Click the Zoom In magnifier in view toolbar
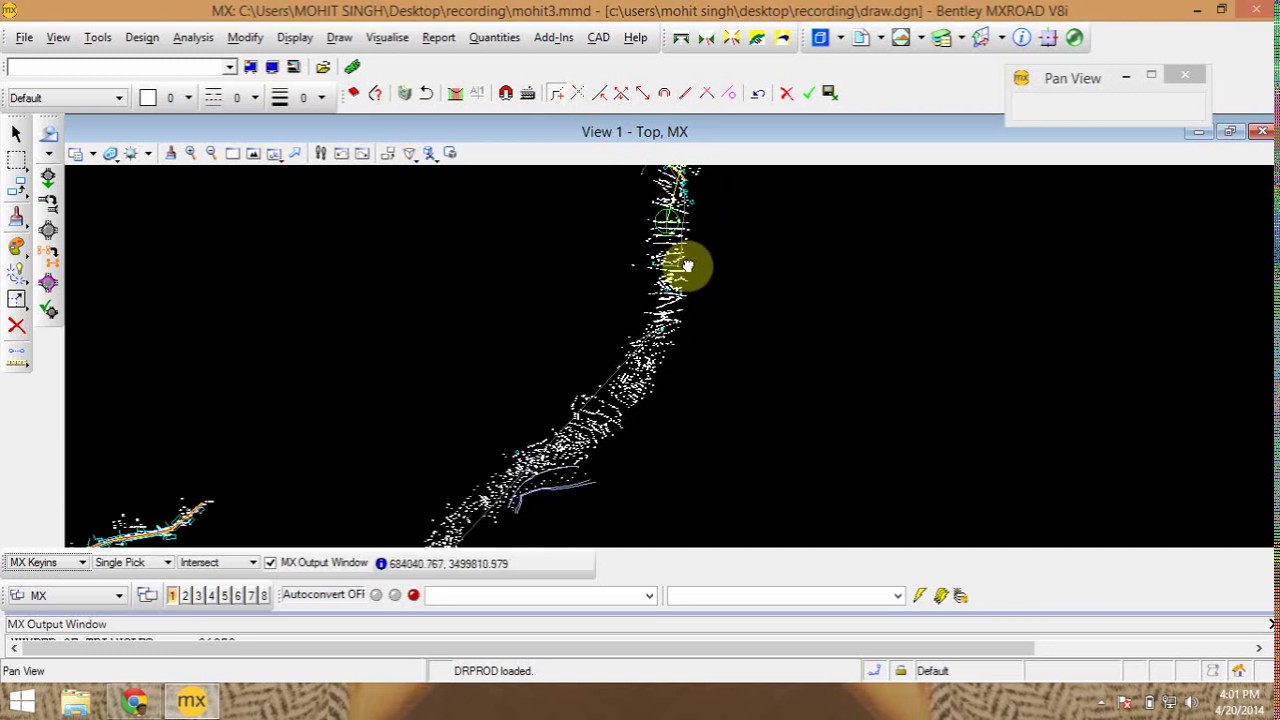This screenshot has width=1280, height=720. point(190,153)
